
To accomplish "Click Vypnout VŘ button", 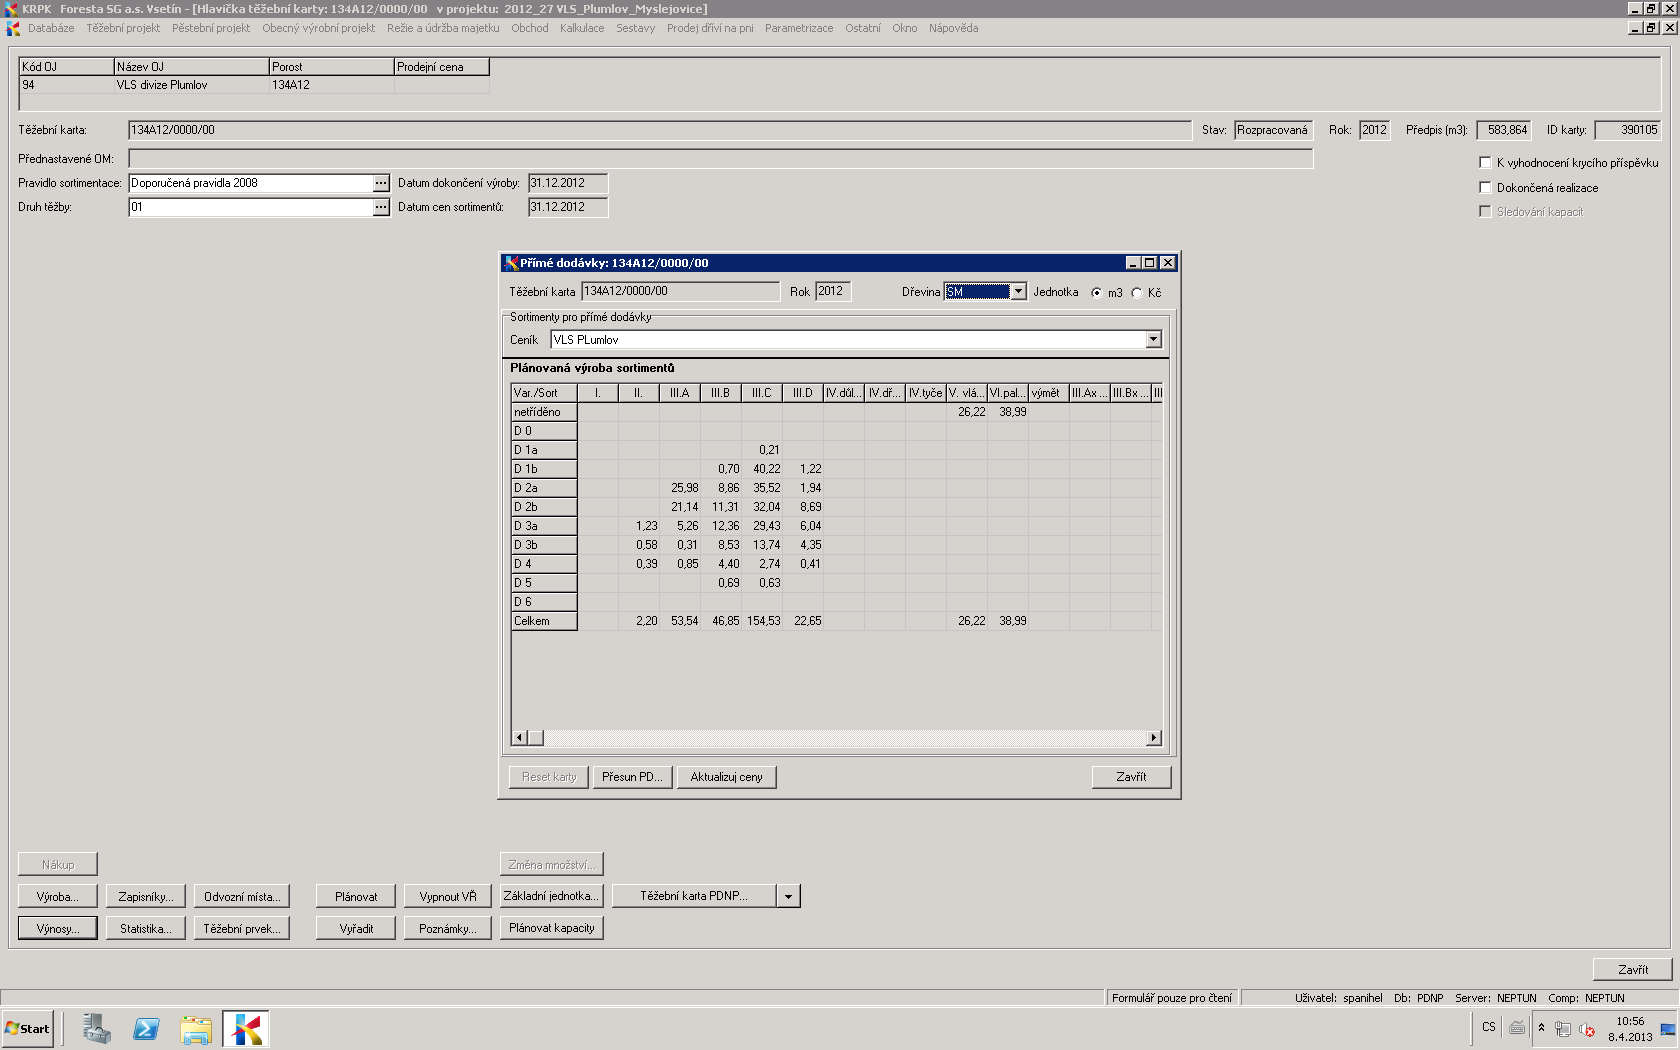I will [x=448, y=897].
